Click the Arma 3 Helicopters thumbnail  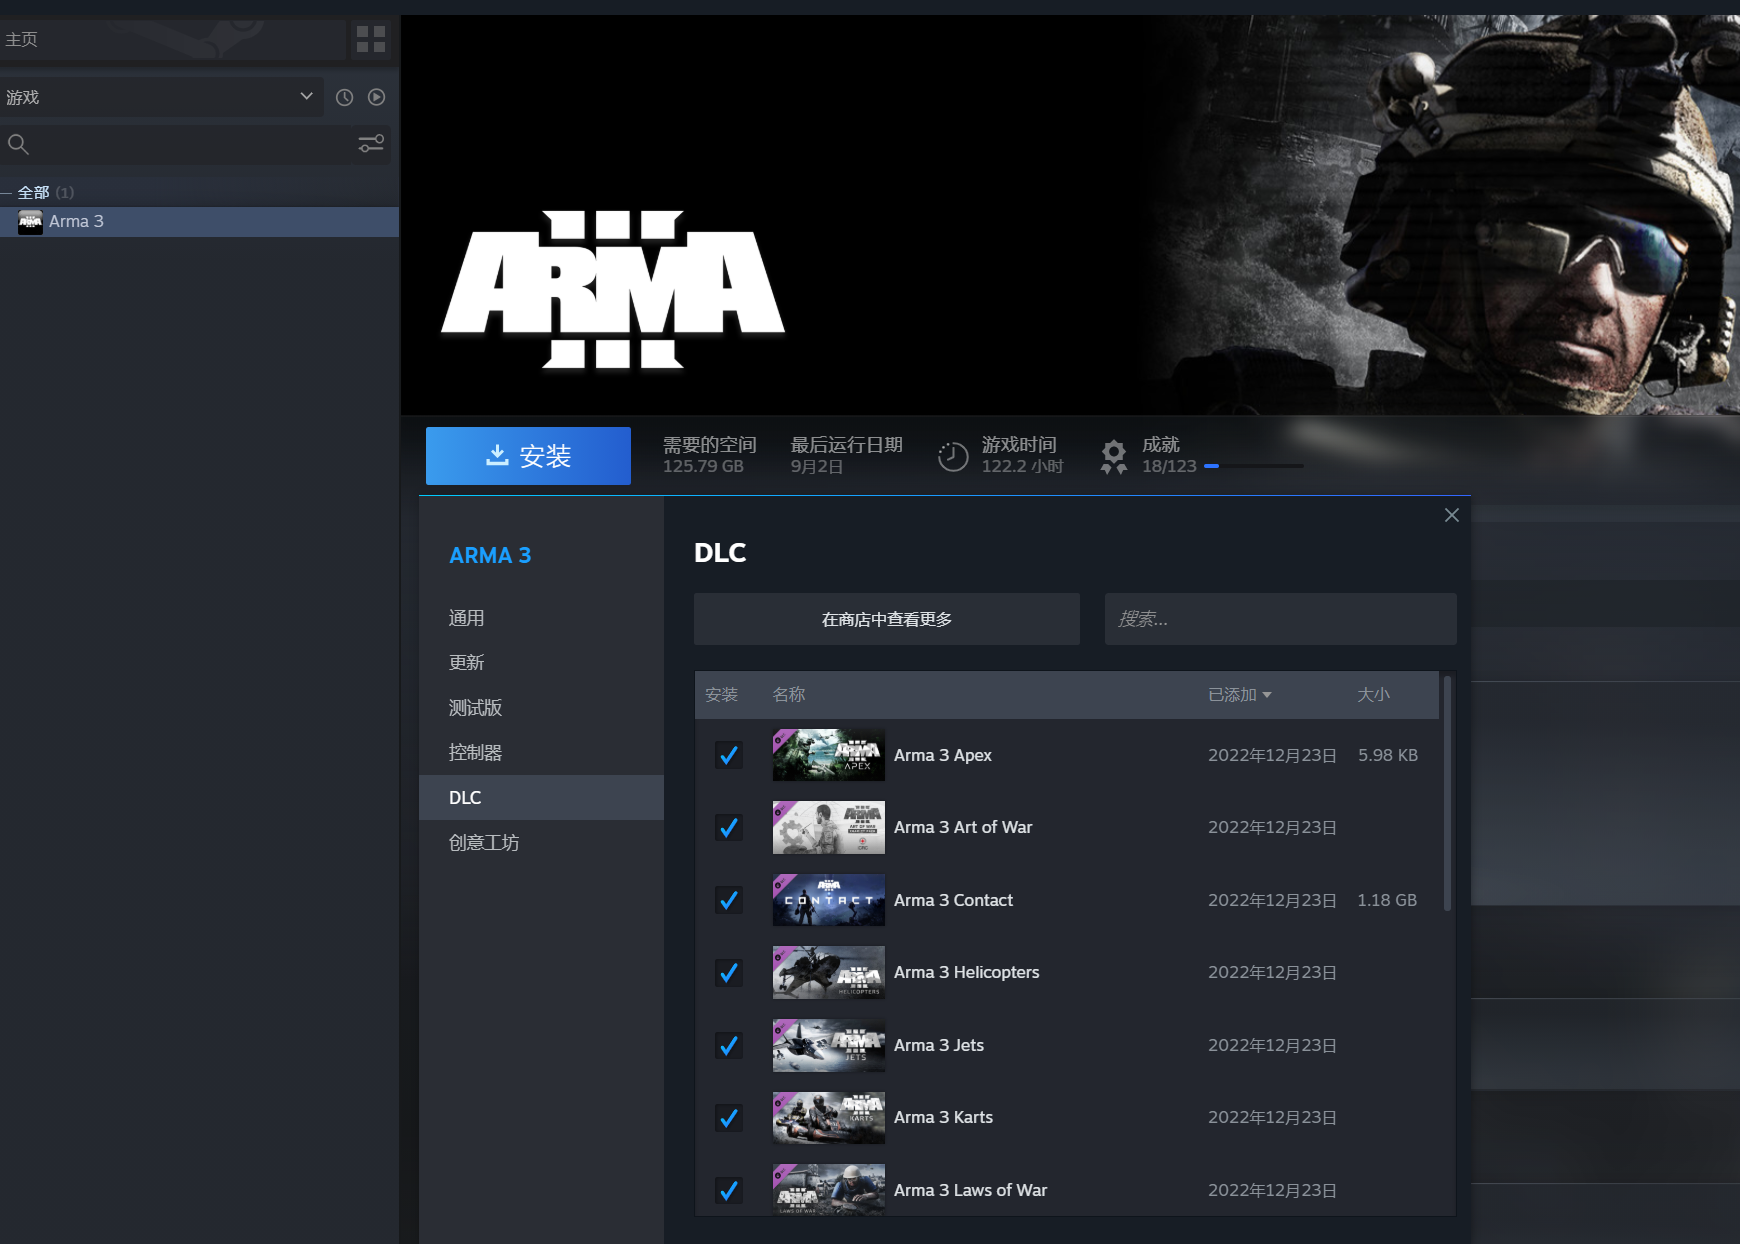[x=829, y=972]
